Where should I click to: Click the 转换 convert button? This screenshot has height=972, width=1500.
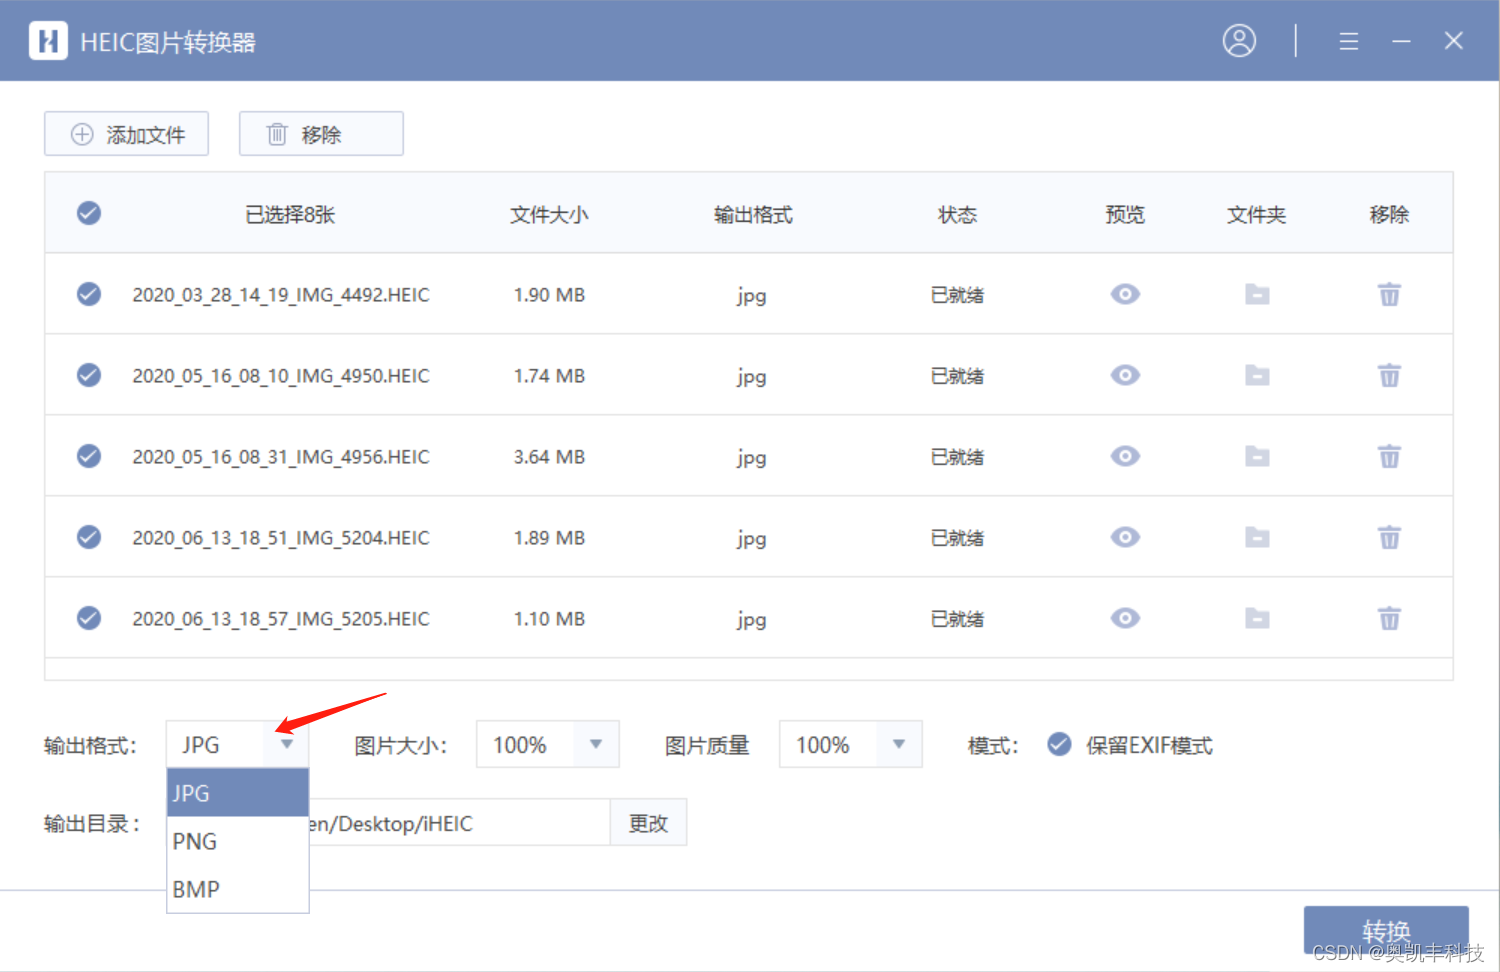pyautogui.click(x=1385, y=931)
